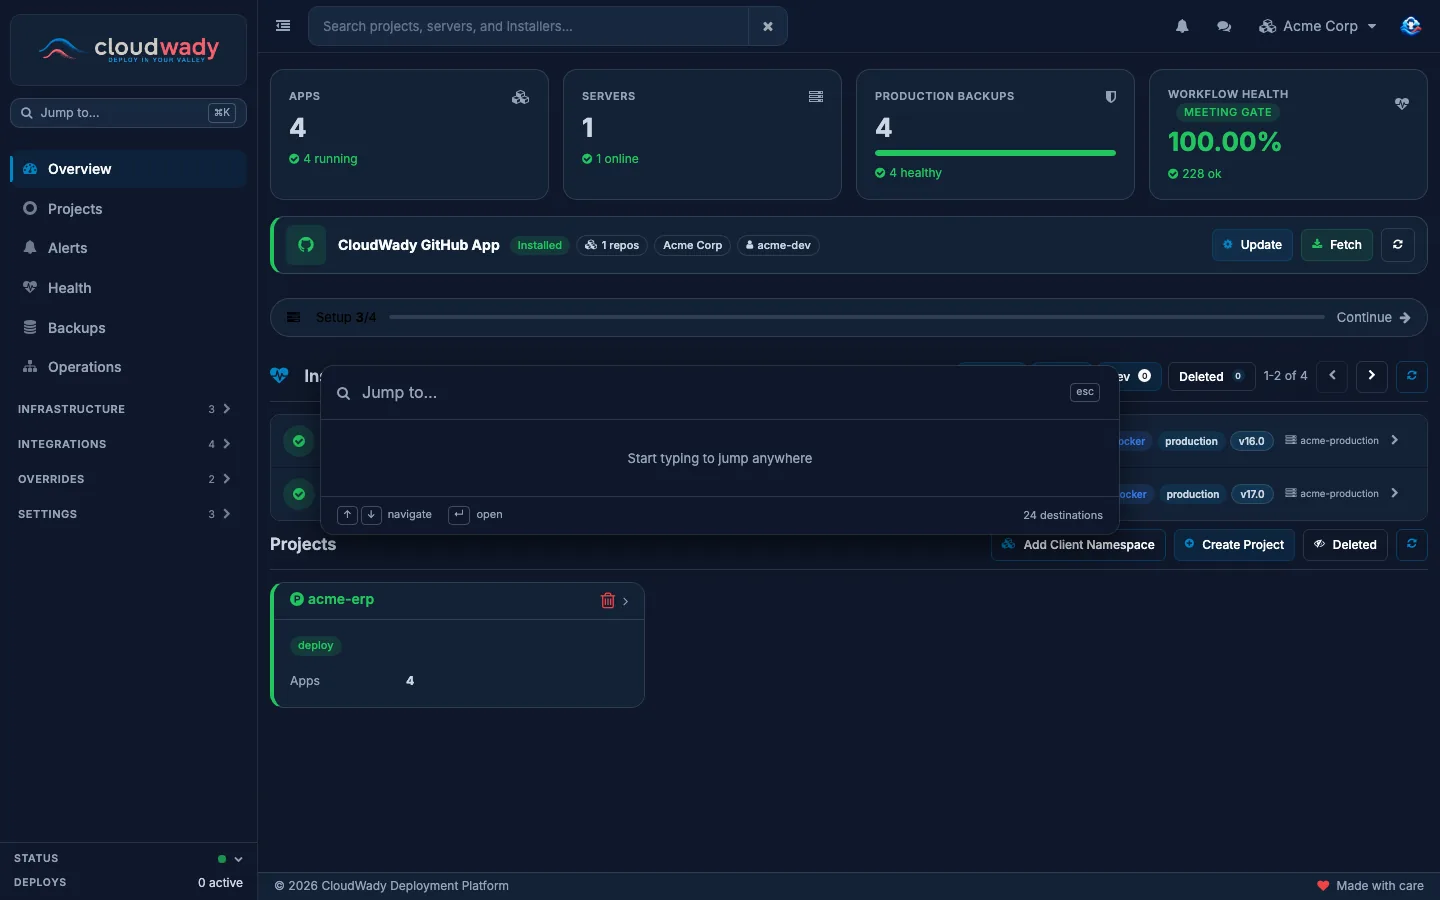
Task: Toggle the Deleted filter in installs list
Action: pyautogui.click(x=1211, y=376)
